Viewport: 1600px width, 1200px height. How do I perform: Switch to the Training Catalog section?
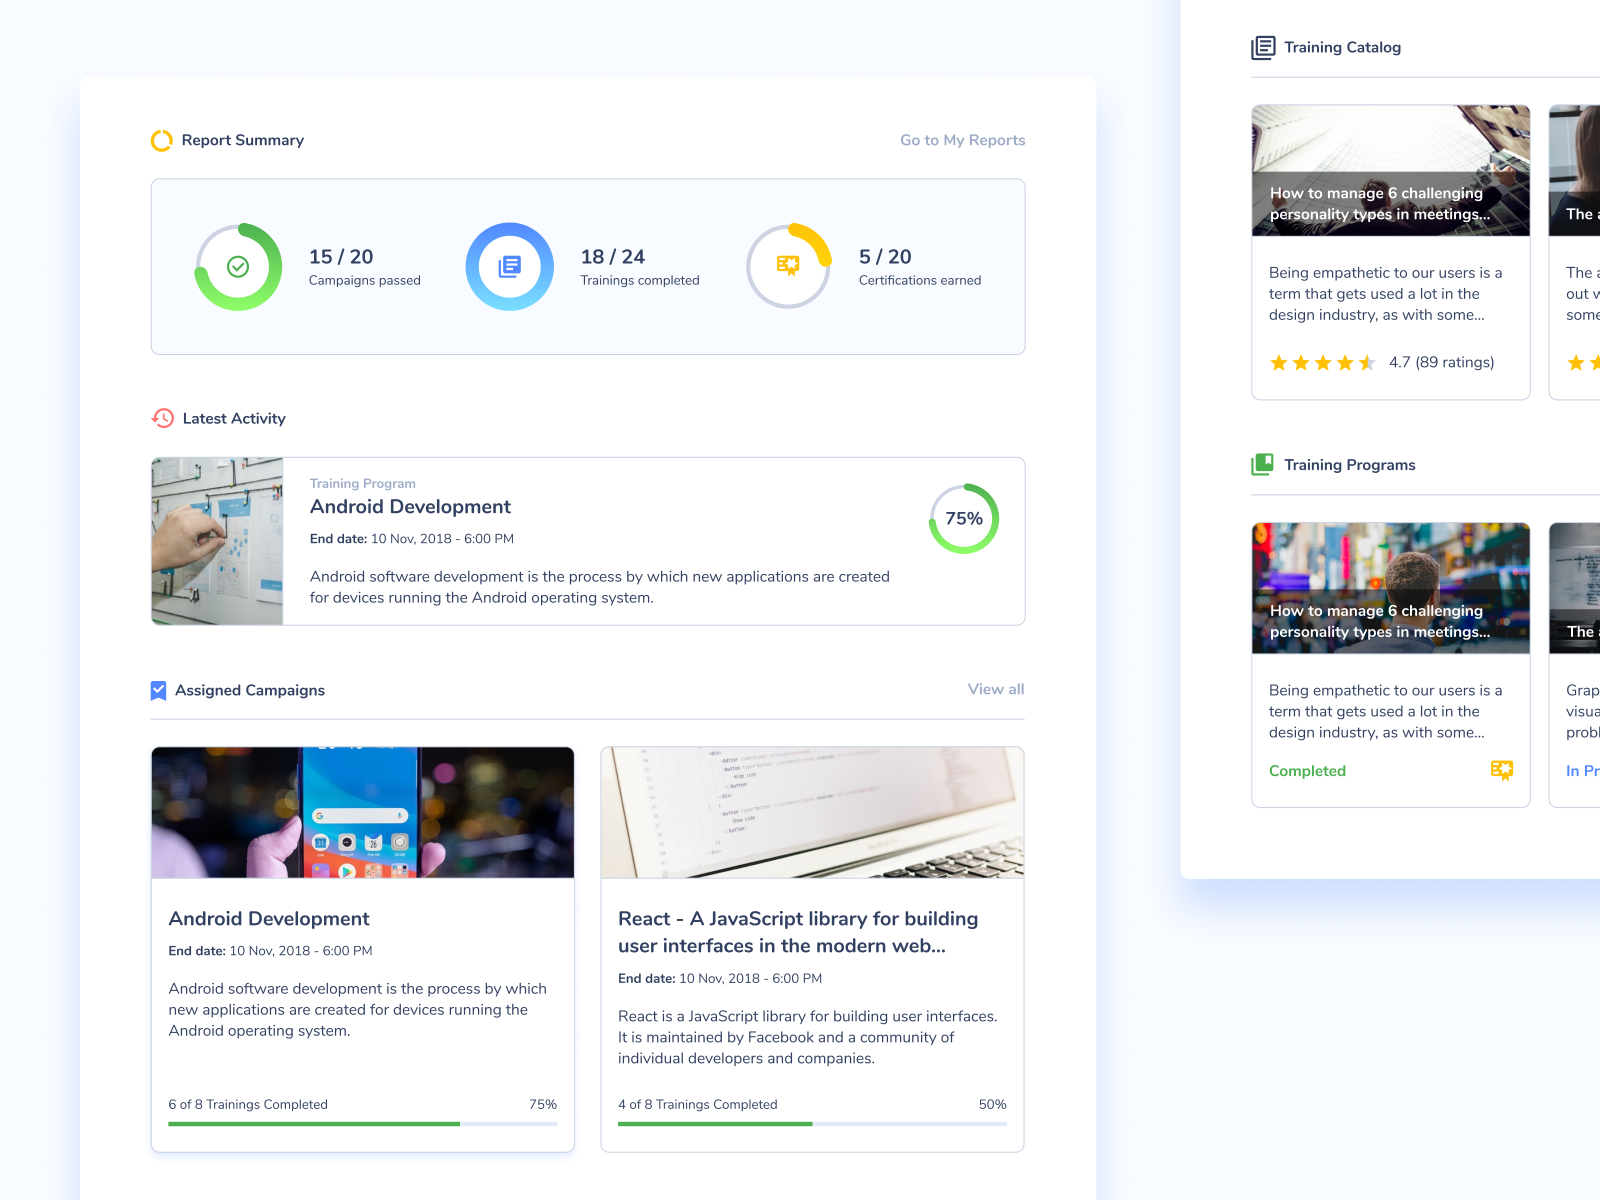(x=1343, y=47)
